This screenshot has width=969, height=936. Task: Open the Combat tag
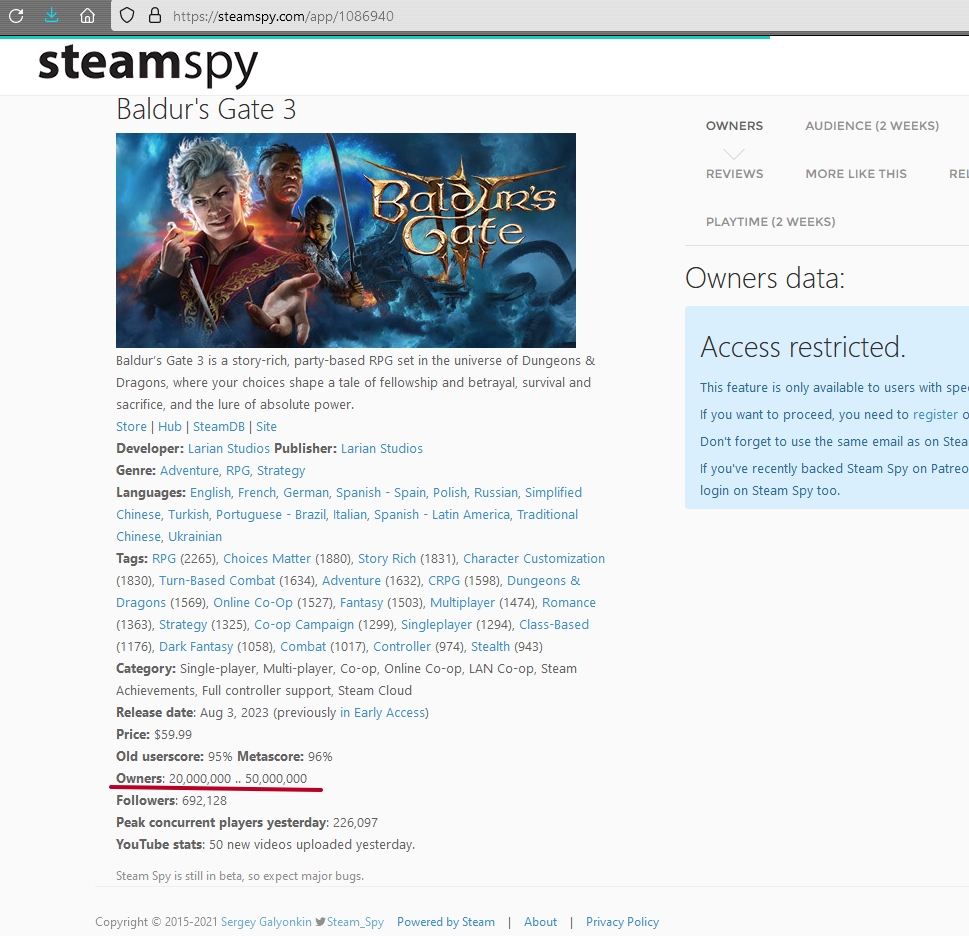[x=303, y=646]
